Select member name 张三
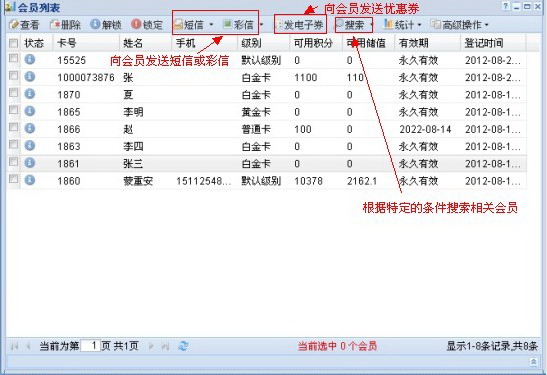 [133, 164]
